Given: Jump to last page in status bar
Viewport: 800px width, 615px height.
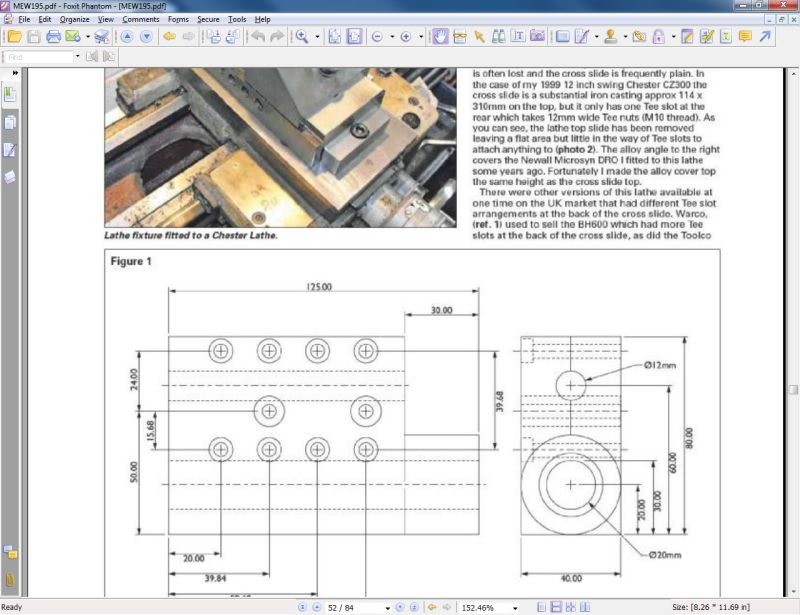Looking at the screenshot, I should click(414, 607).
